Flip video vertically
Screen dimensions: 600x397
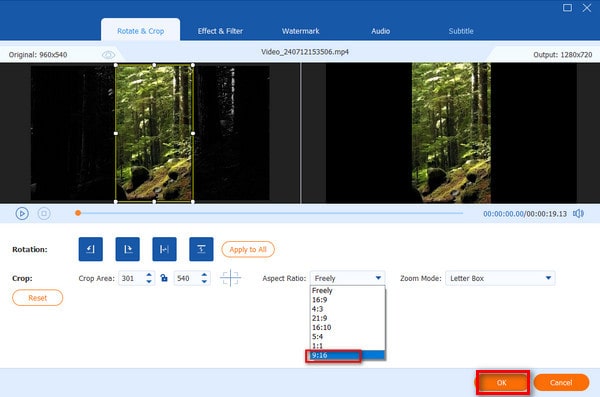(201, 249)
